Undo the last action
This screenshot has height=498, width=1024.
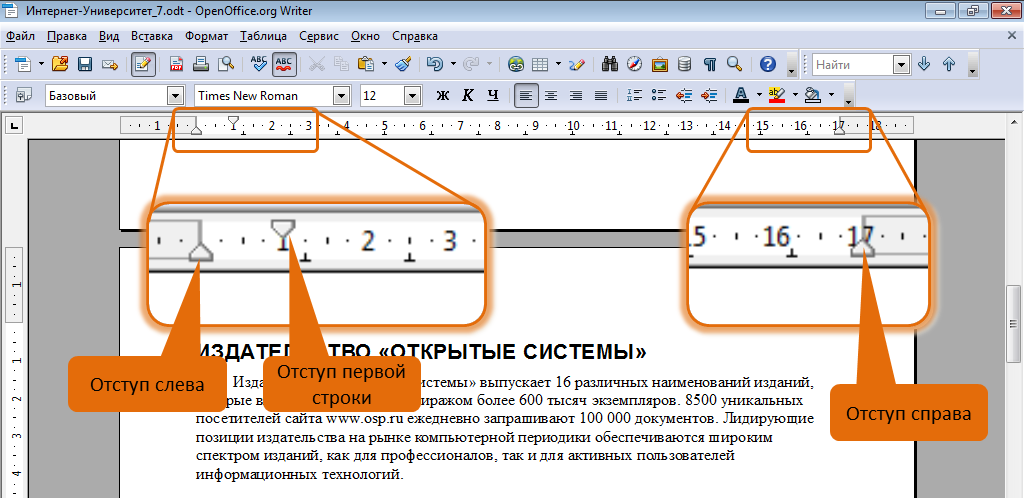435,64
